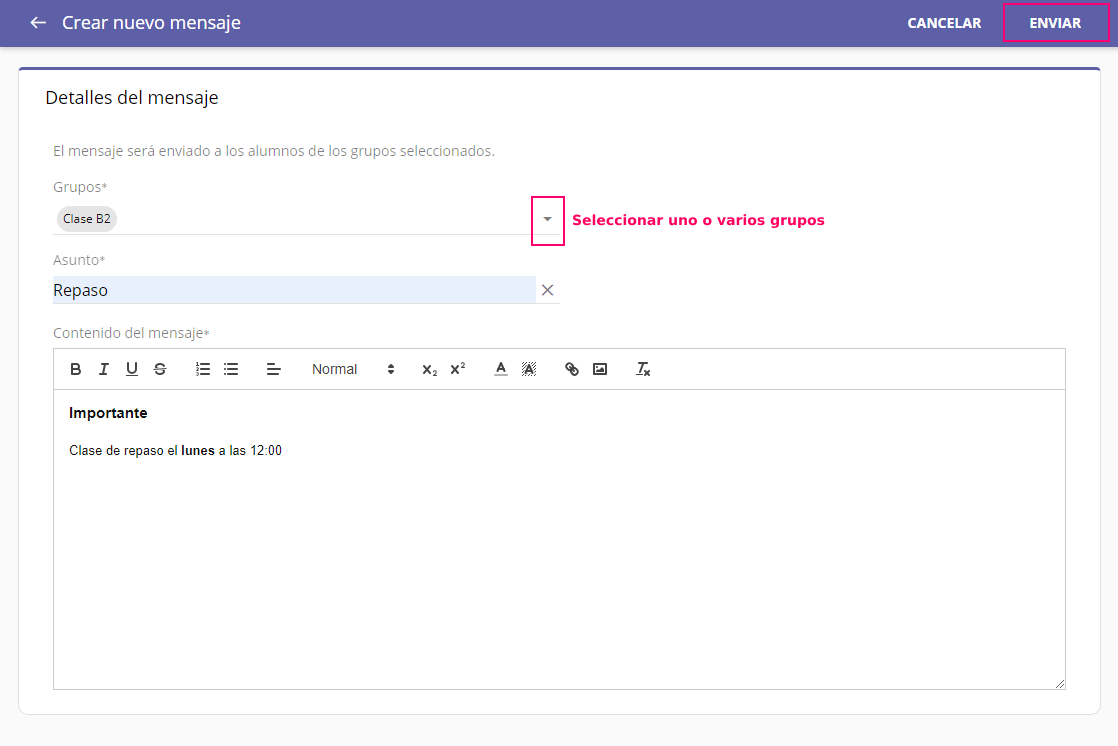This screenshot has width=1118, height=746.
Task: Open the text color picker
Action: pos(501,369)
